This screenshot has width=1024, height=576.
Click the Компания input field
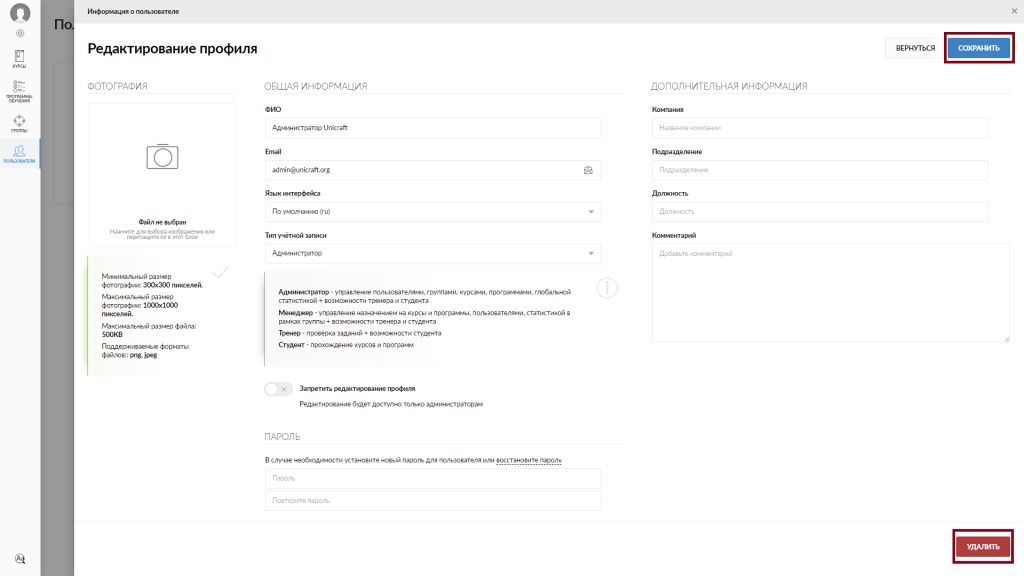(820, 128)
